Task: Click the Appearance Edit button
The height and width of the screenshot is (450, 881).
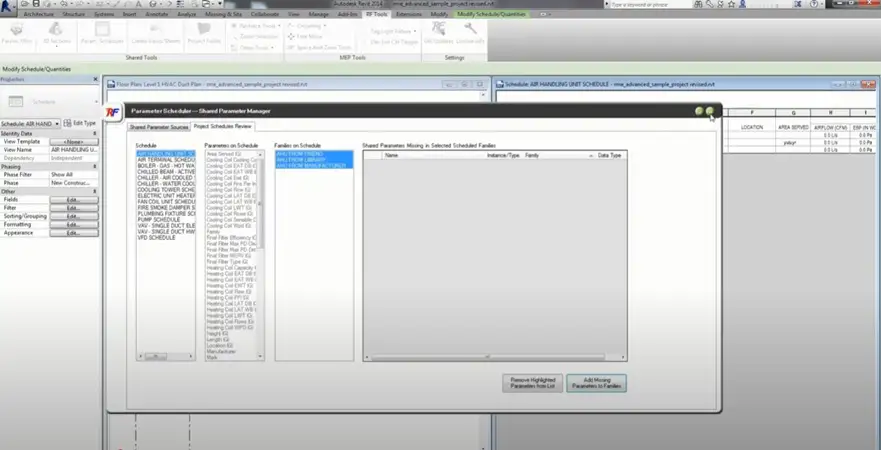Action: pyautogui.click(x=74, y=233)
